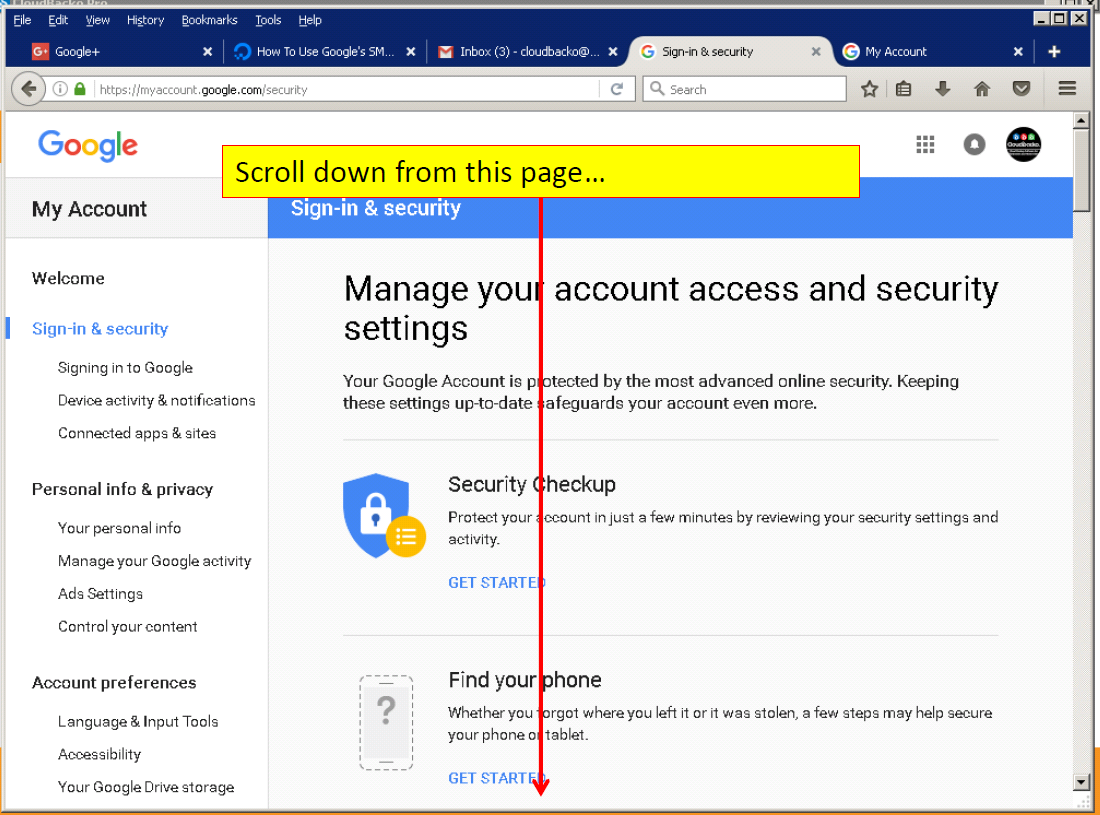Viewport: 1100px width, 815px height.
Task: Click GET STARTED under Security Checkup
Action: pos(497,583)
